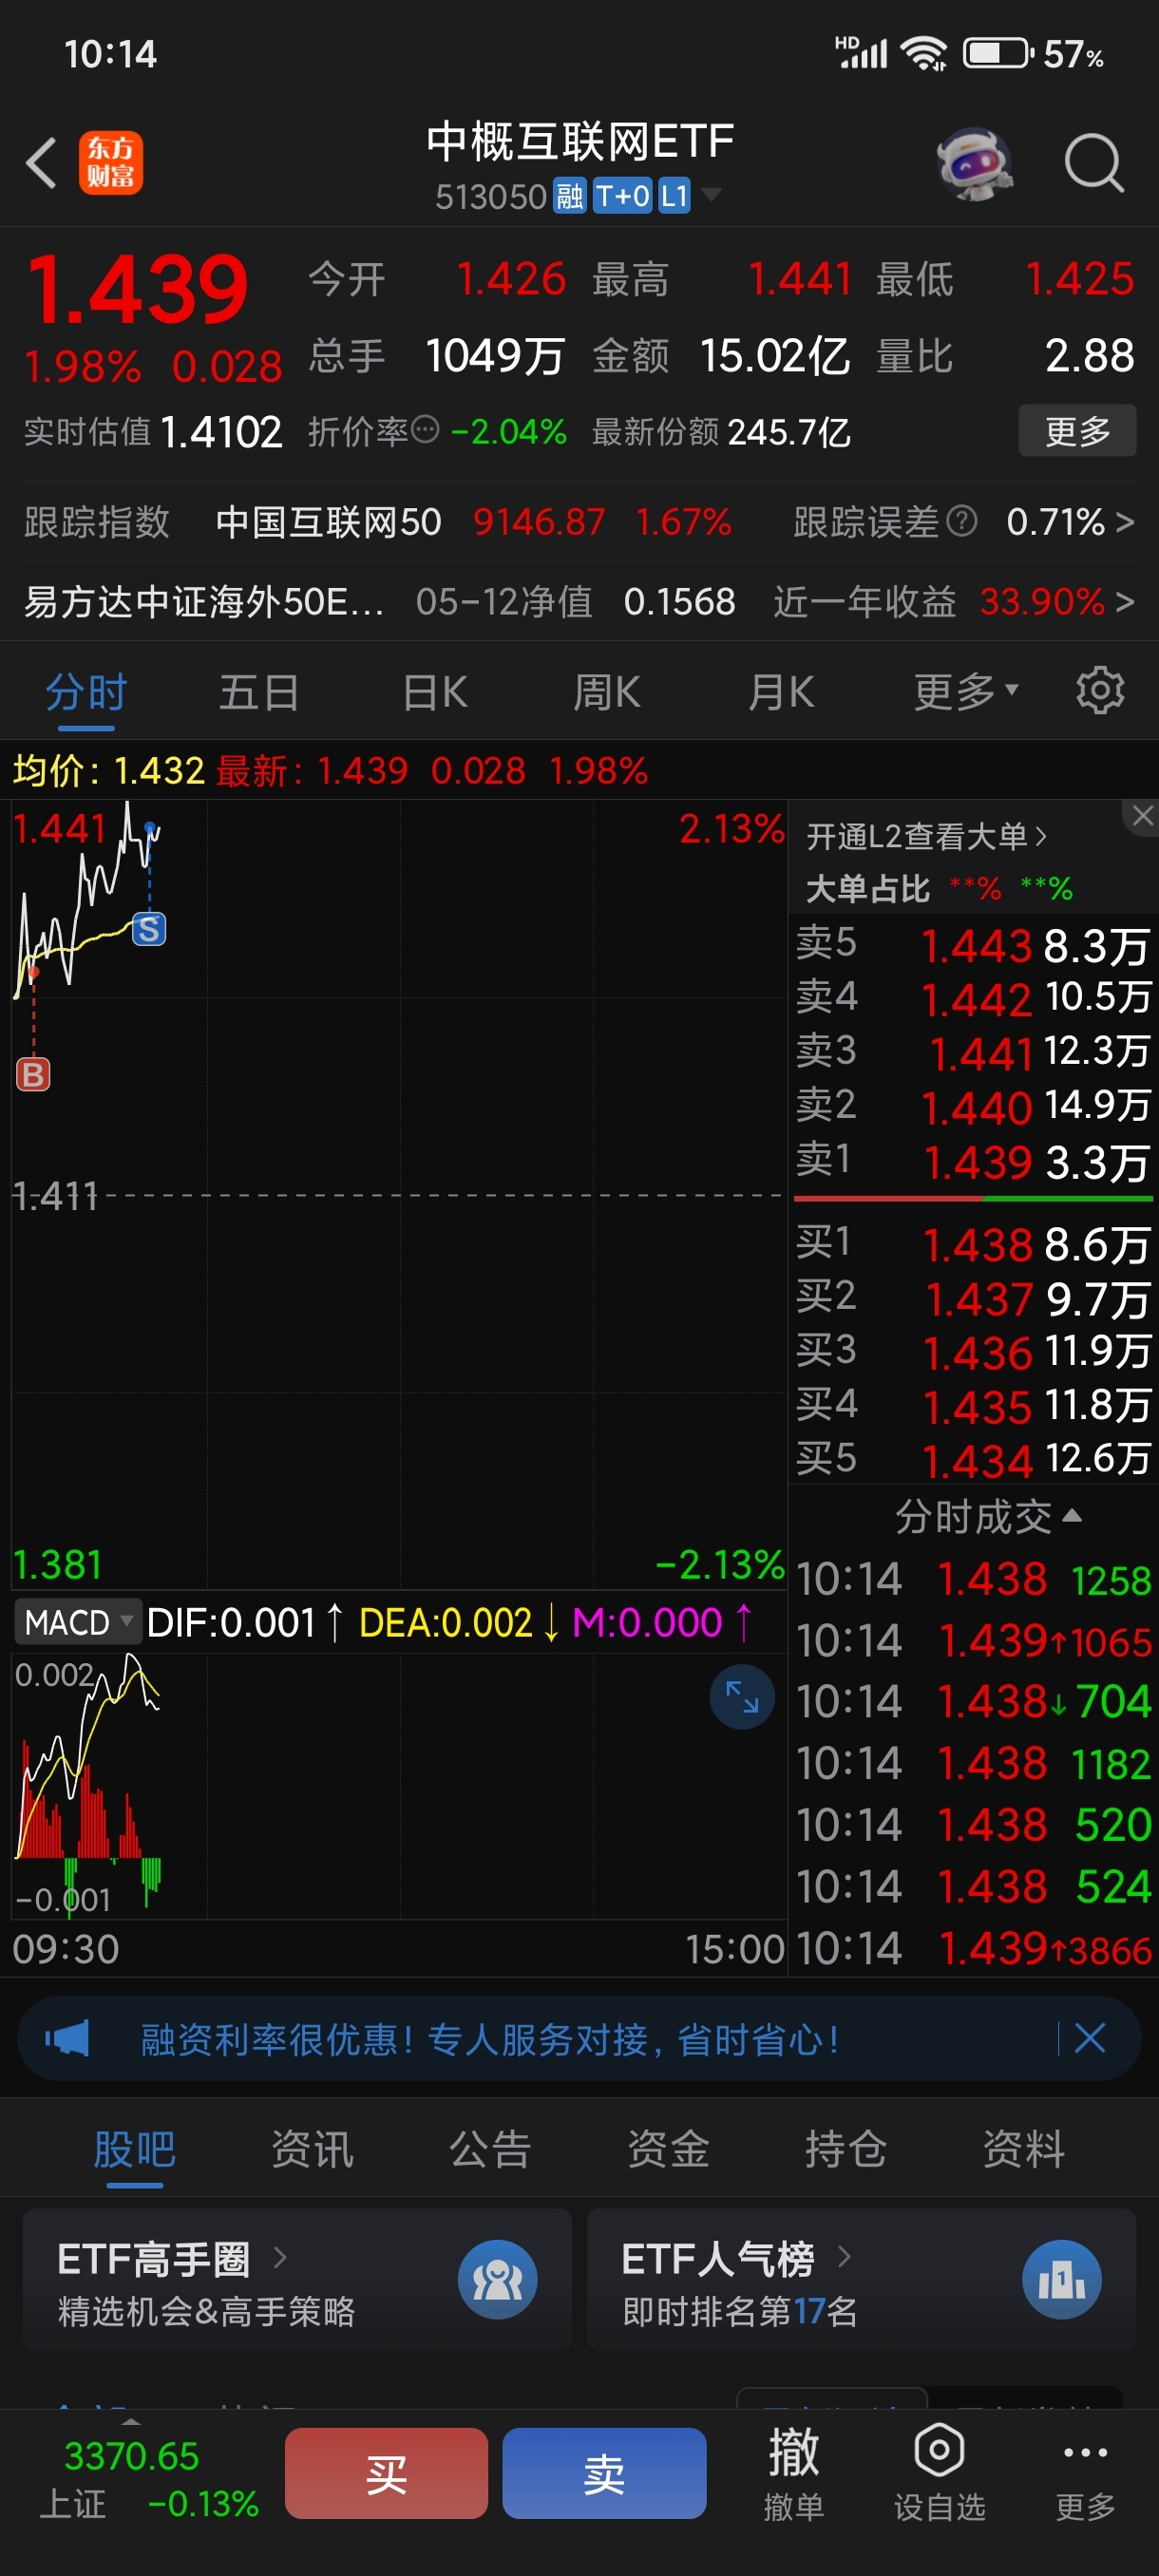This screenshot has width=1159, height=2576.
Task: Close the L2 order panel prompt
Action: pyautogui.click(x=1143, y=816)
